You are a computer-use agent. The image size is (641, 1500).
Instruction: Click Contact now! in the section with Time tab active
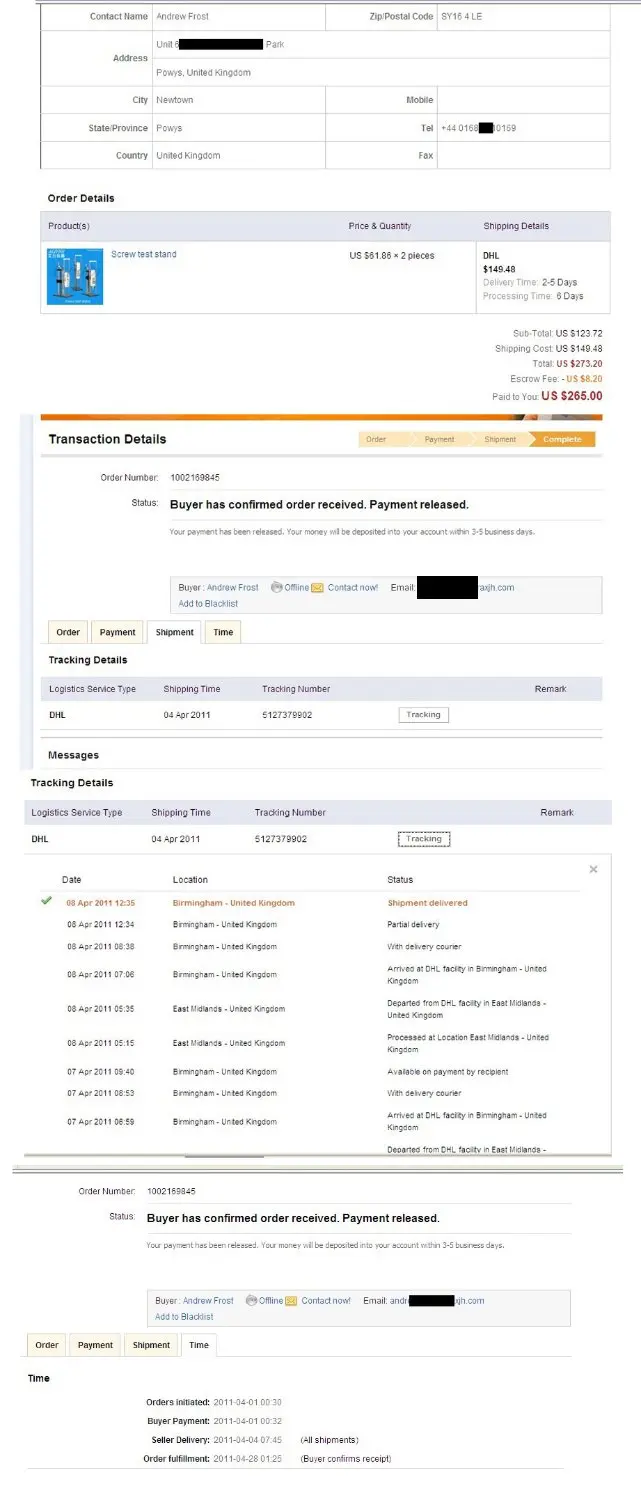coord(326,1301)
